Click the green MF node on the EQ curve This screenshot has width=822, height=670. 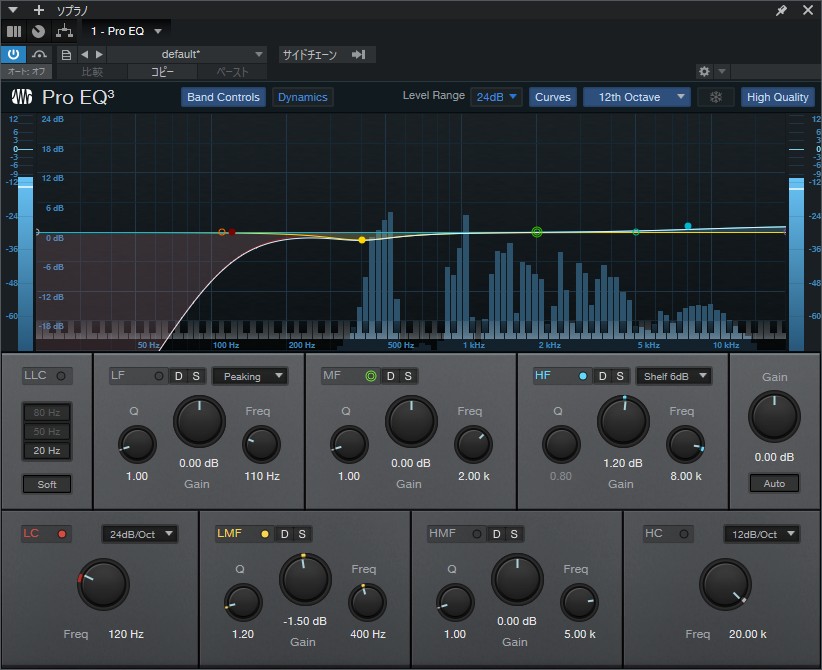(x=536, y=231)
